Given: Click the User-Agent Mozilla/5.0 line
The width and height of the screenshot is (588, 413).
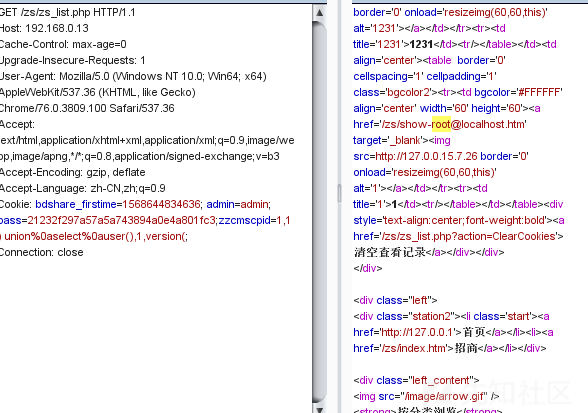Looking at the screenshot, I should [x=133, y=77].
